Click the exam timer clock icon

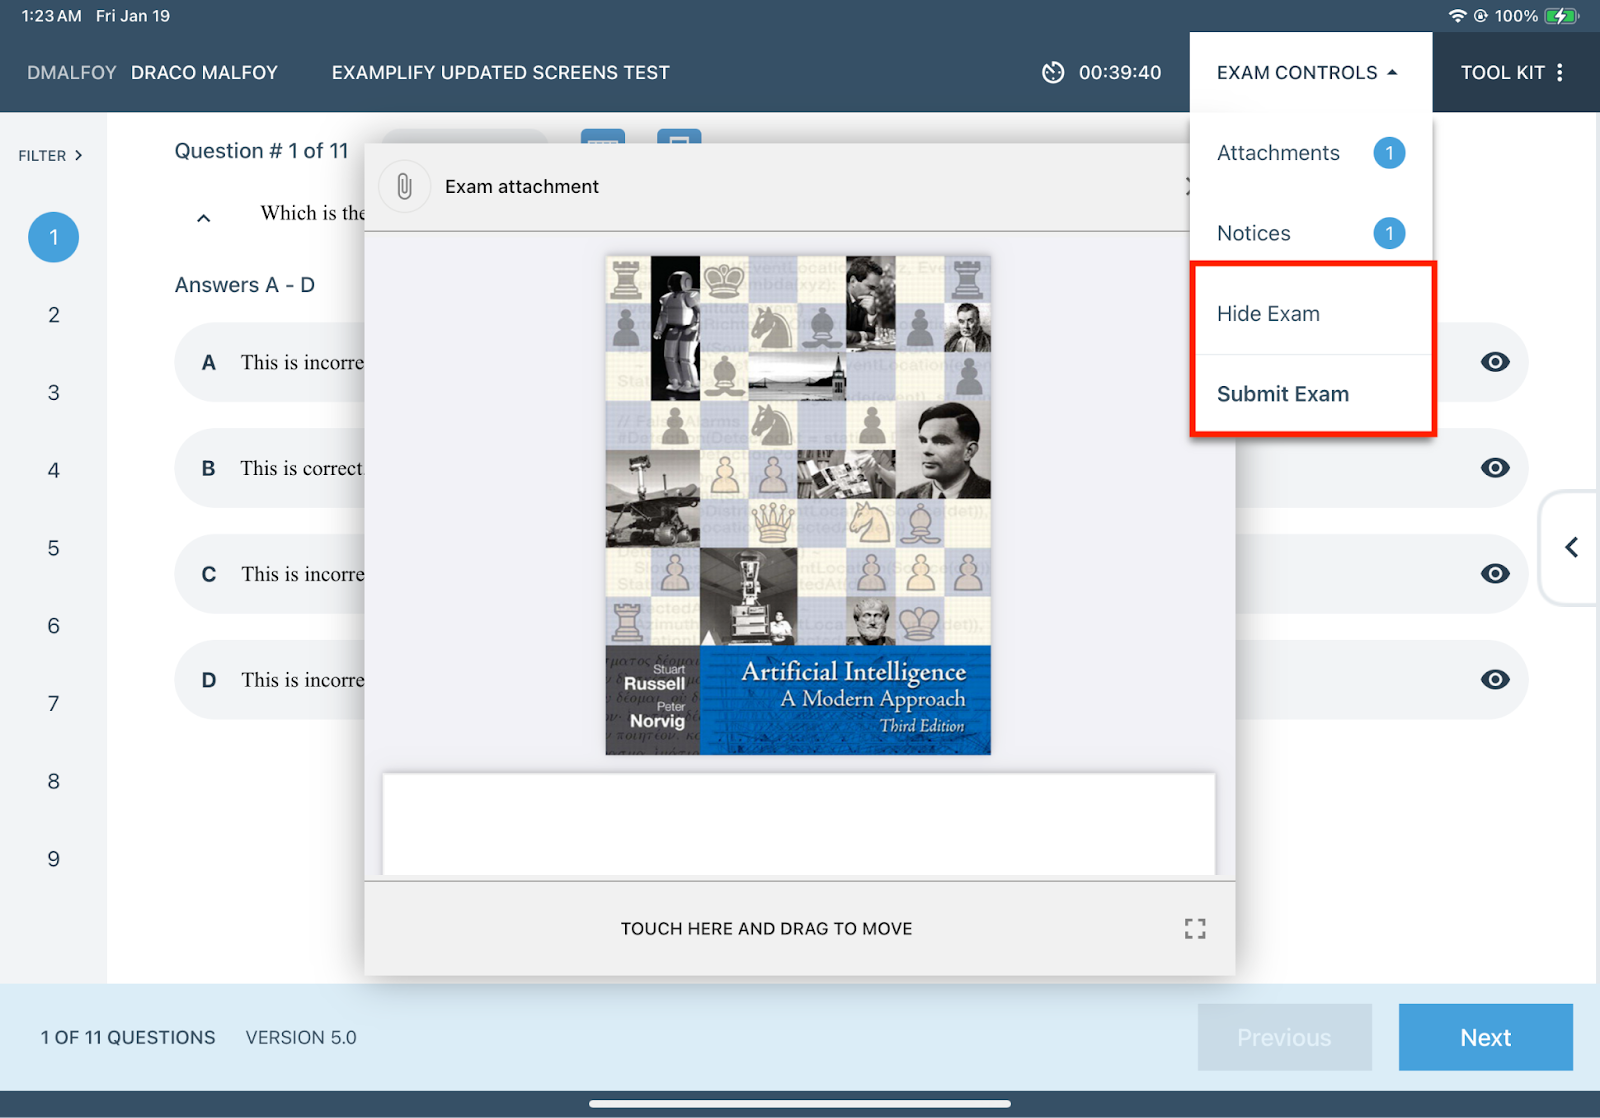pos(1053,72)
